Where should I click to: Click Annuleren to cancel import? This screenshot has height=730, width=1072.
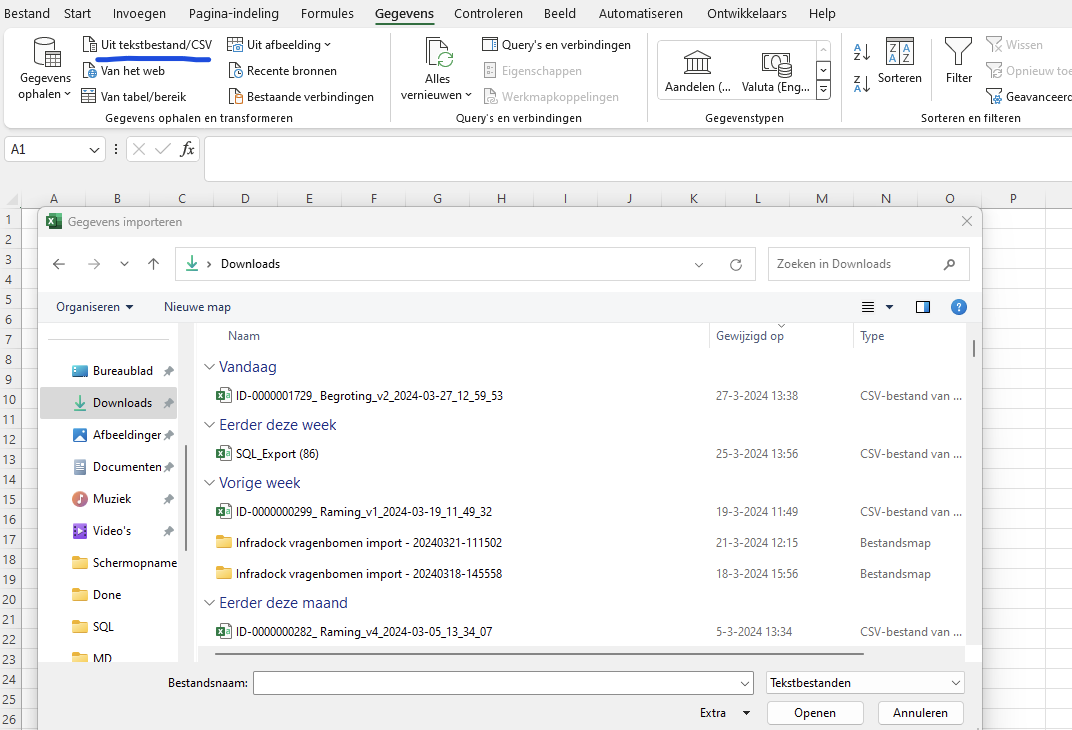920,713
